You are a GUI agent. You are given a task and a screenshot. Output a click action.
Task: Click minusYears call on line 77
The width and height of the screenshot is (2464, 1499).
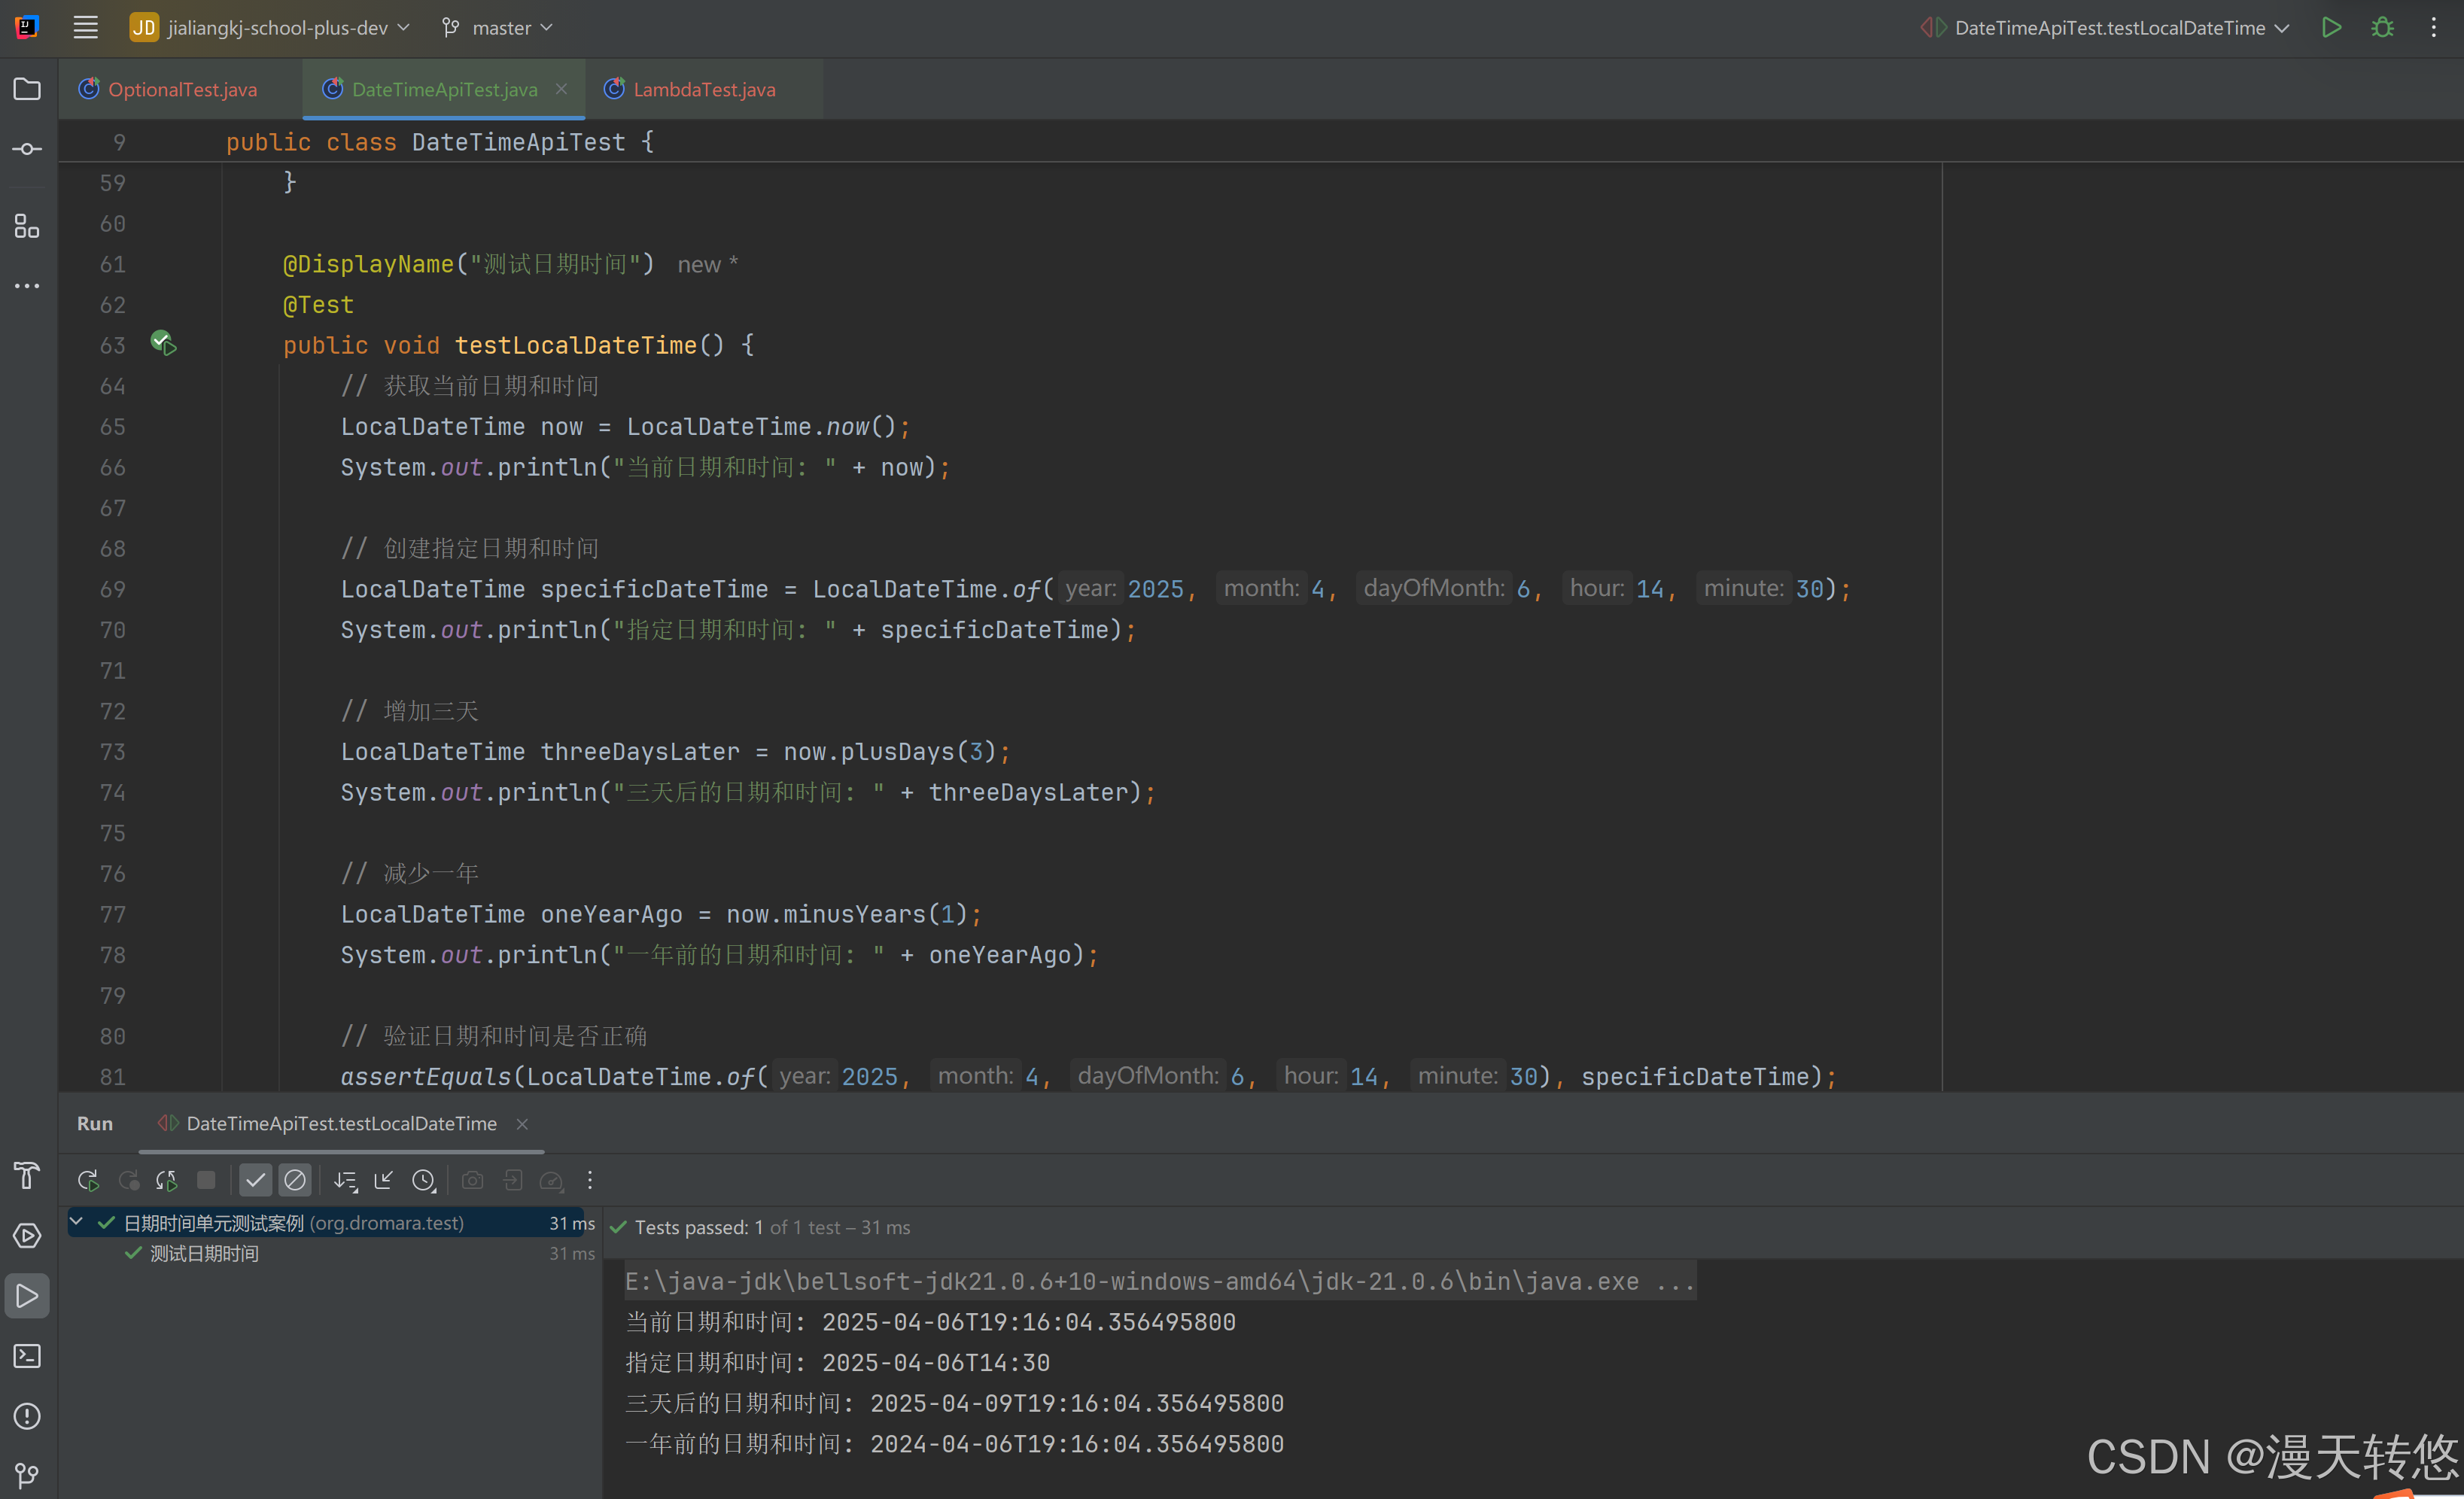coord(854,914)
